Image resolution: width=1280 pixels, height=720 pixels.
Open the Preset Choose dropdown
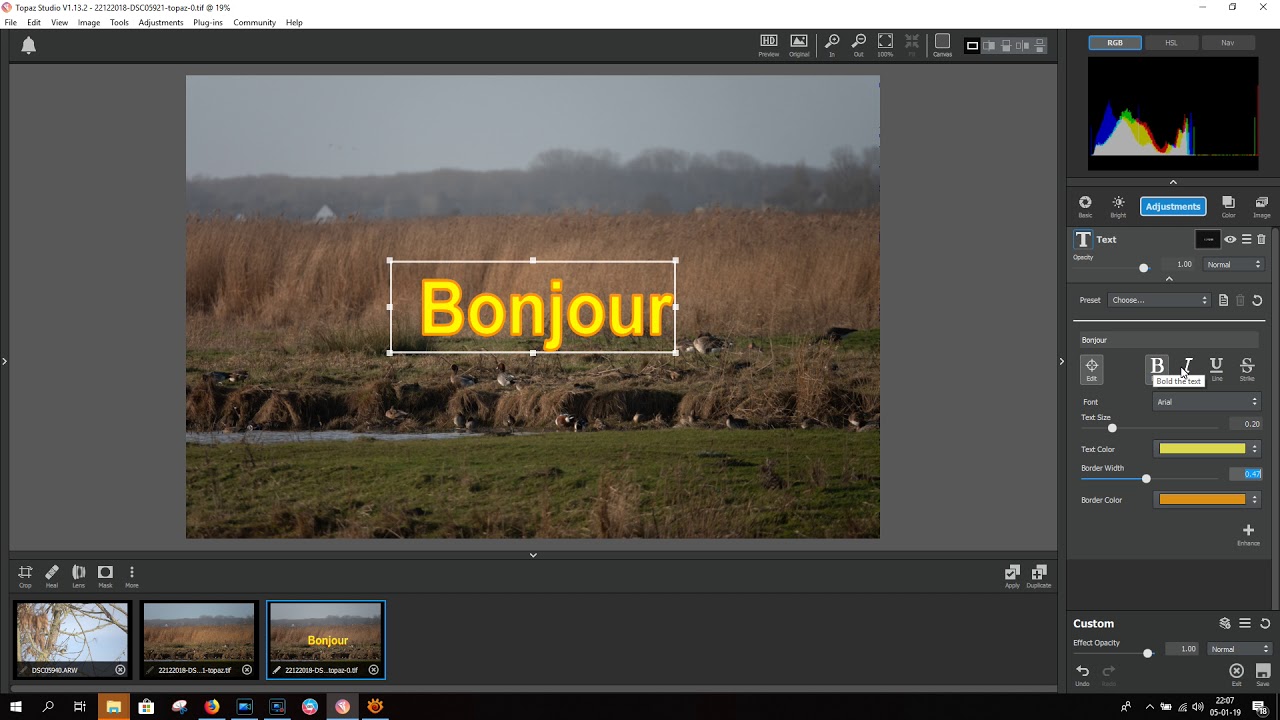(1160, 300)
